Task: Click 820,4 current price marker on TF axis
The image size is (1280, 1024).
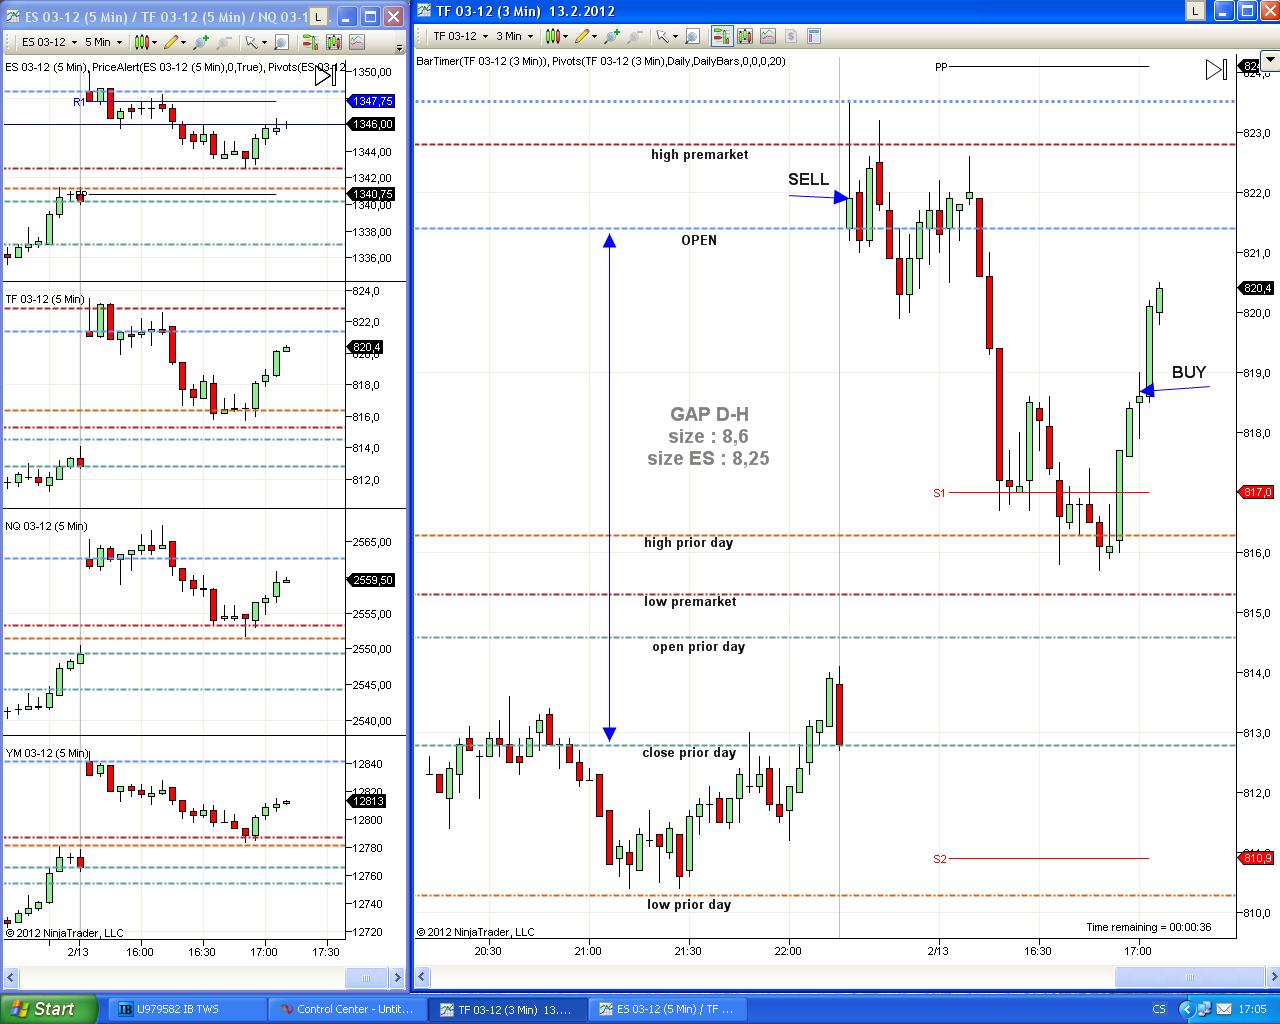Action: 1257,288
